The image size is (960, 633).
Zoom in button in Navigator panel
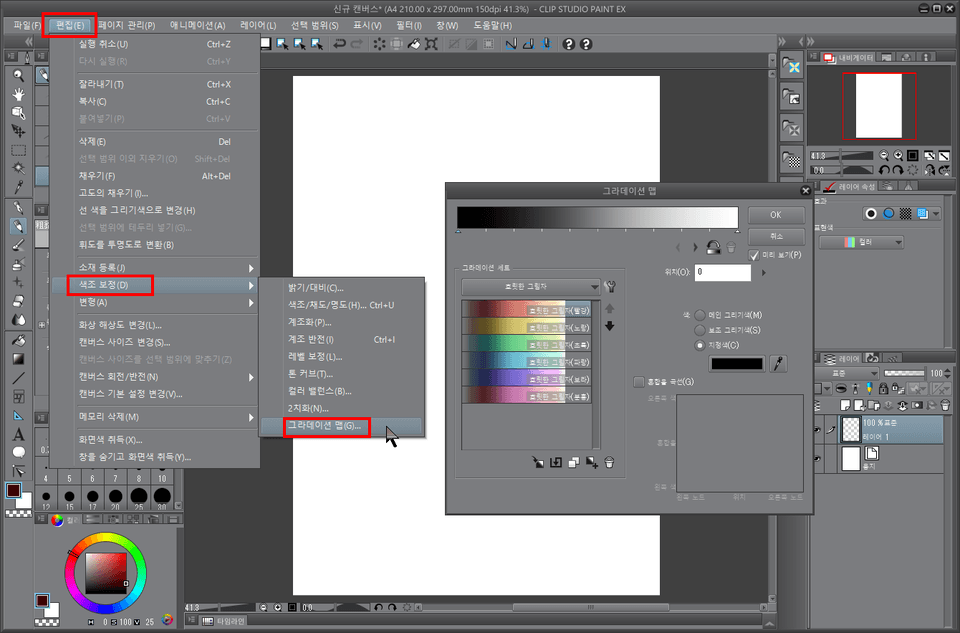[x=898, y=155]
